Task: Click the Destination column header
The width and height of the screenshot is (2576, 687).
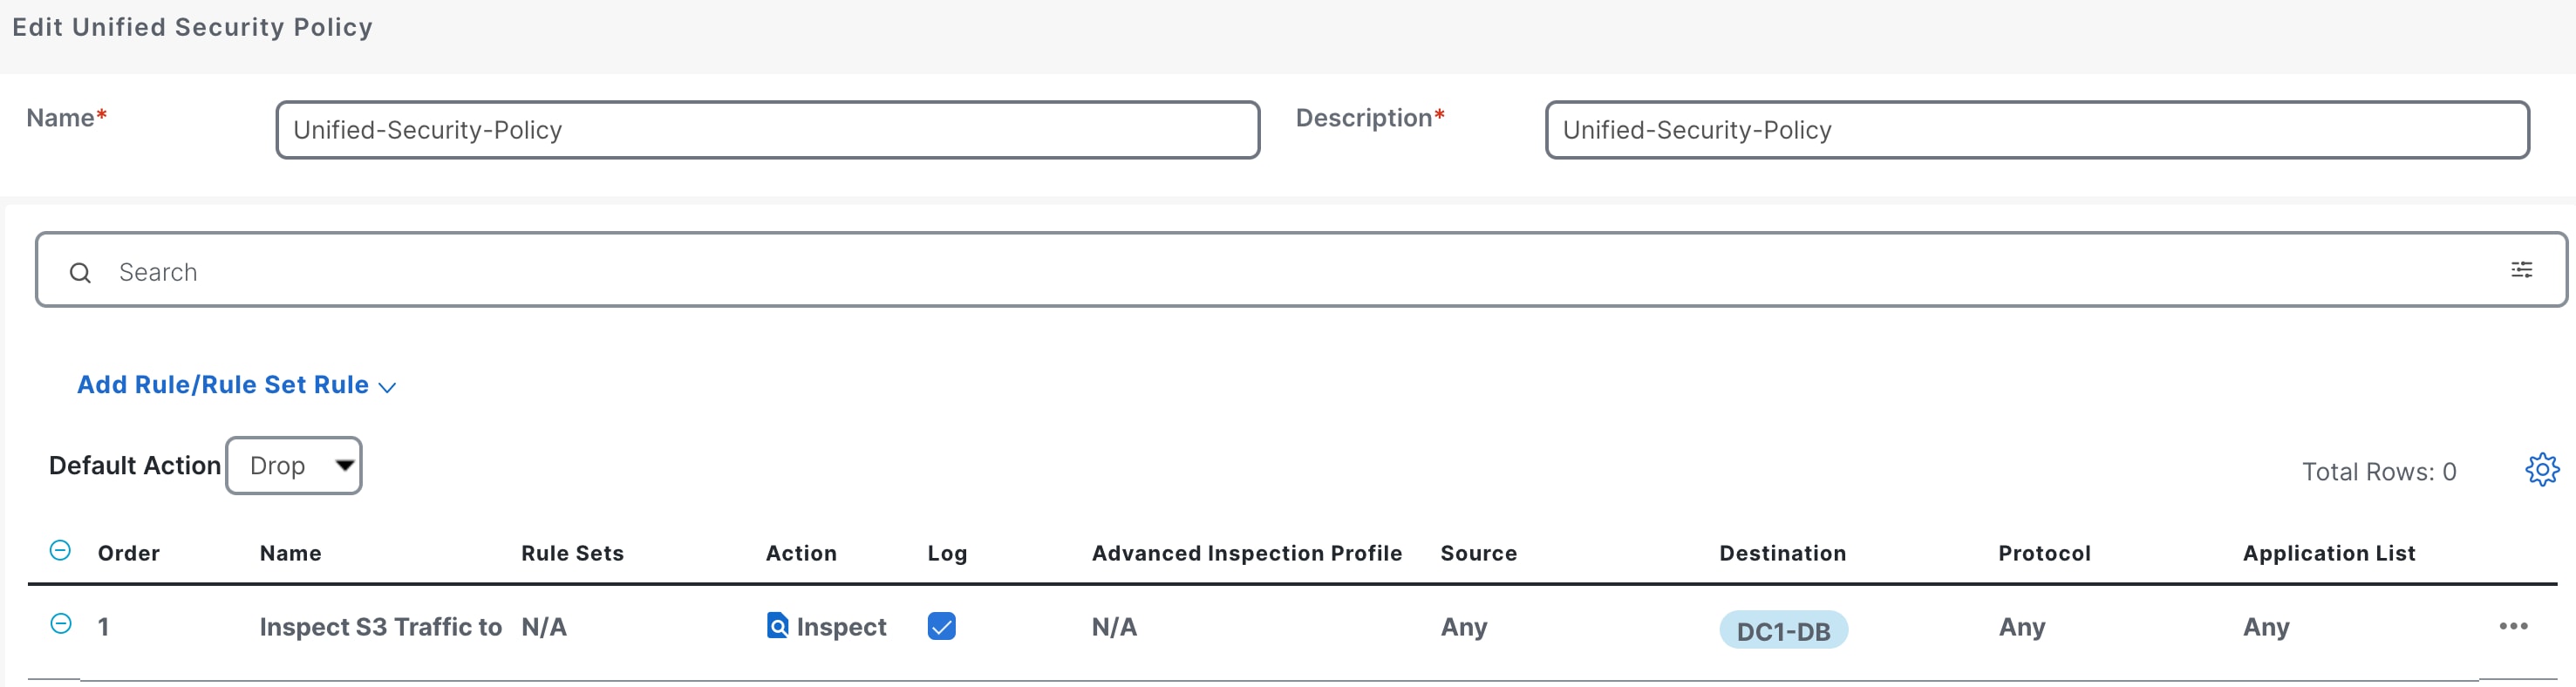Action: pos(1782,553)
